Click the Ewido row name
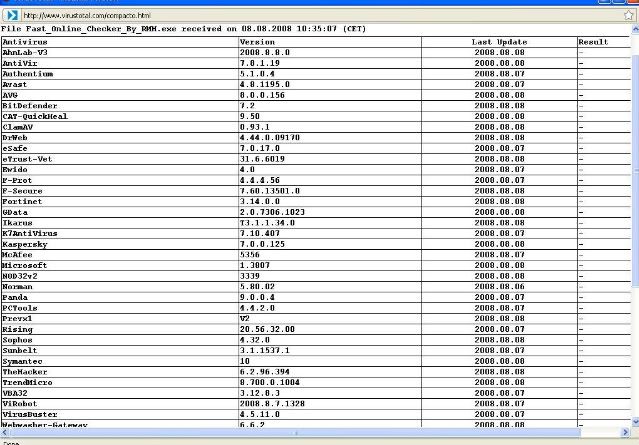Image resolution: width=639 pixels, height=445 pixels. click(x=15, y=170)
